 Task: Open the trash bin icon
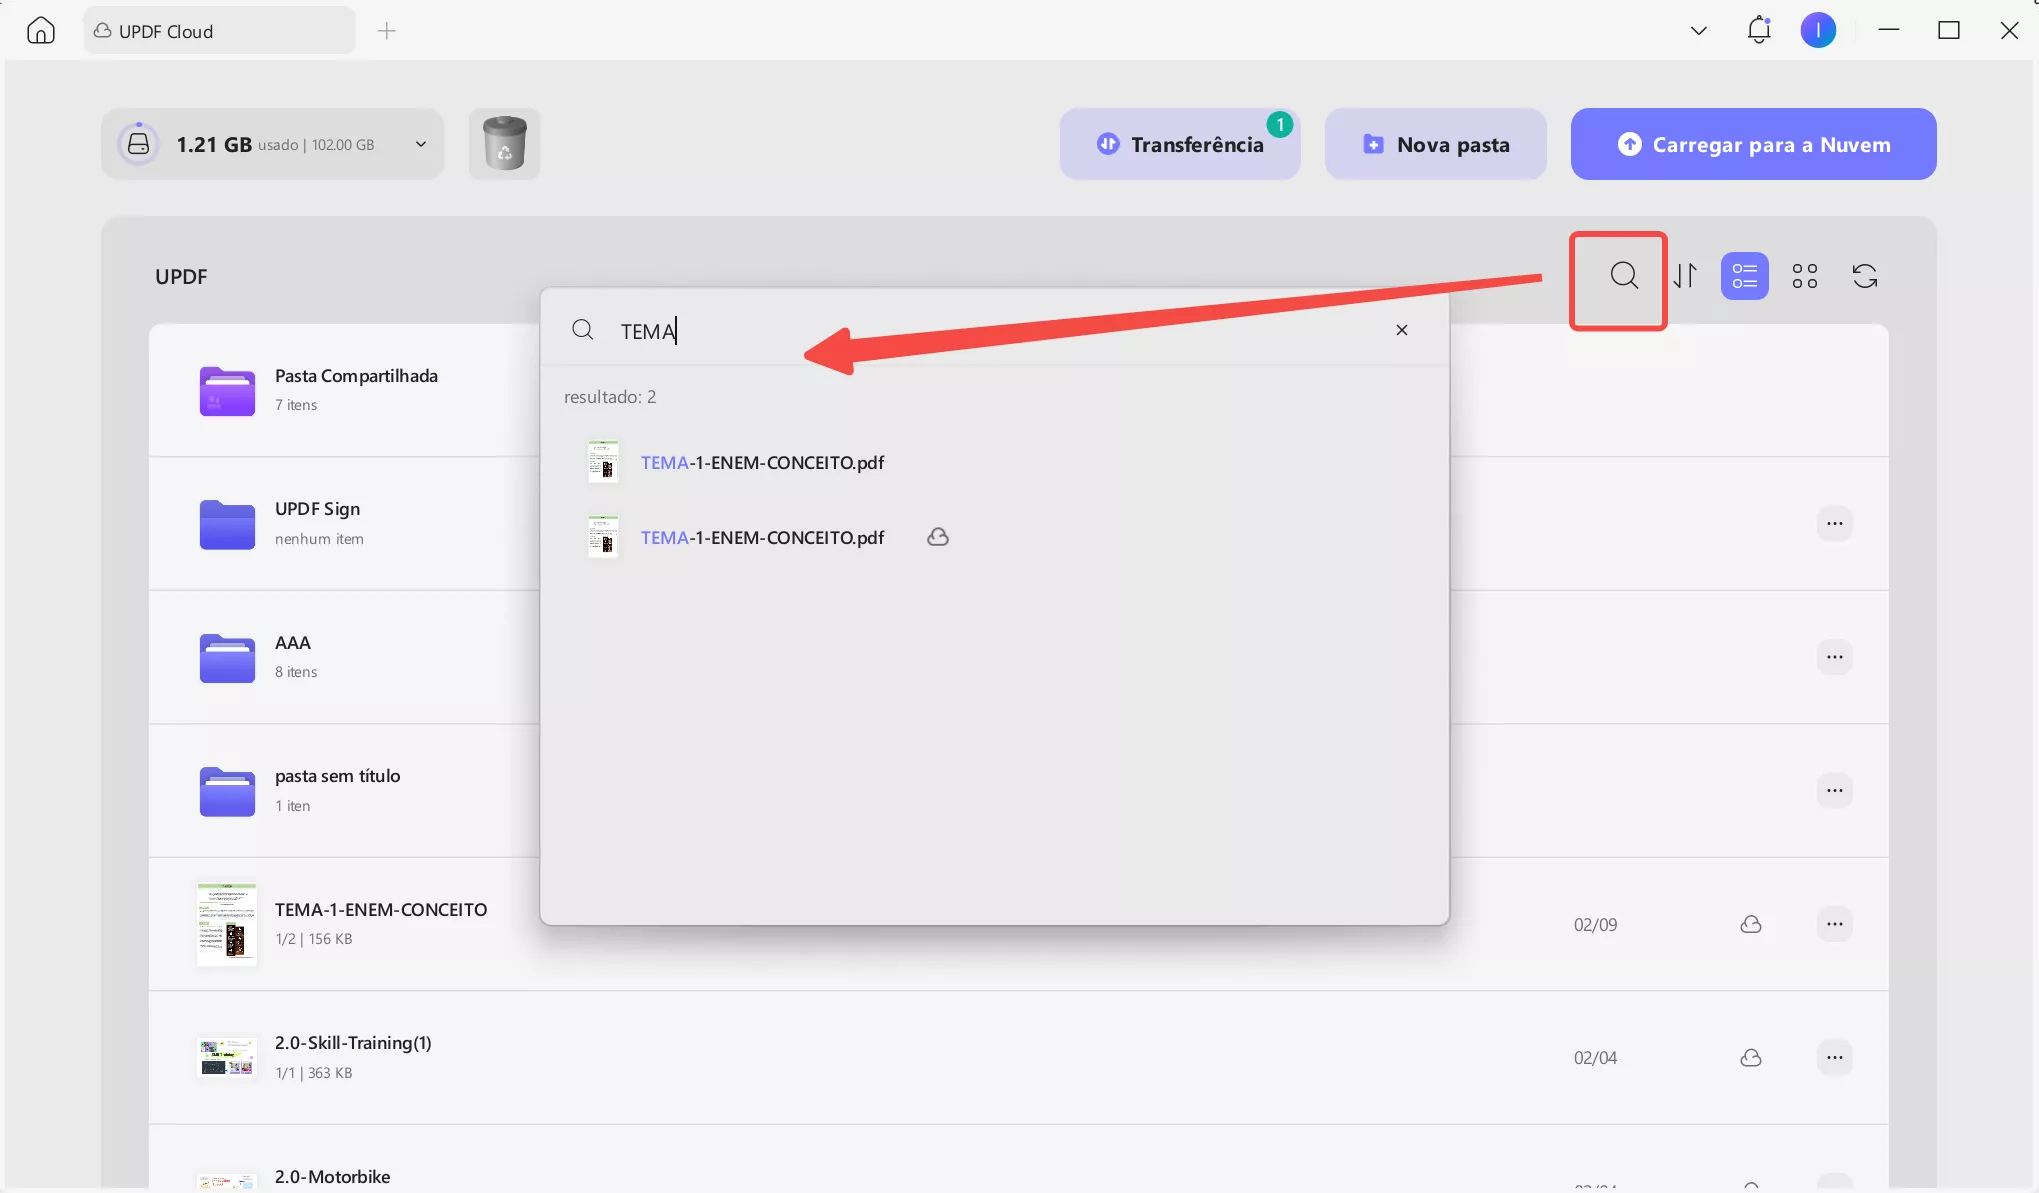pos(504,144)
